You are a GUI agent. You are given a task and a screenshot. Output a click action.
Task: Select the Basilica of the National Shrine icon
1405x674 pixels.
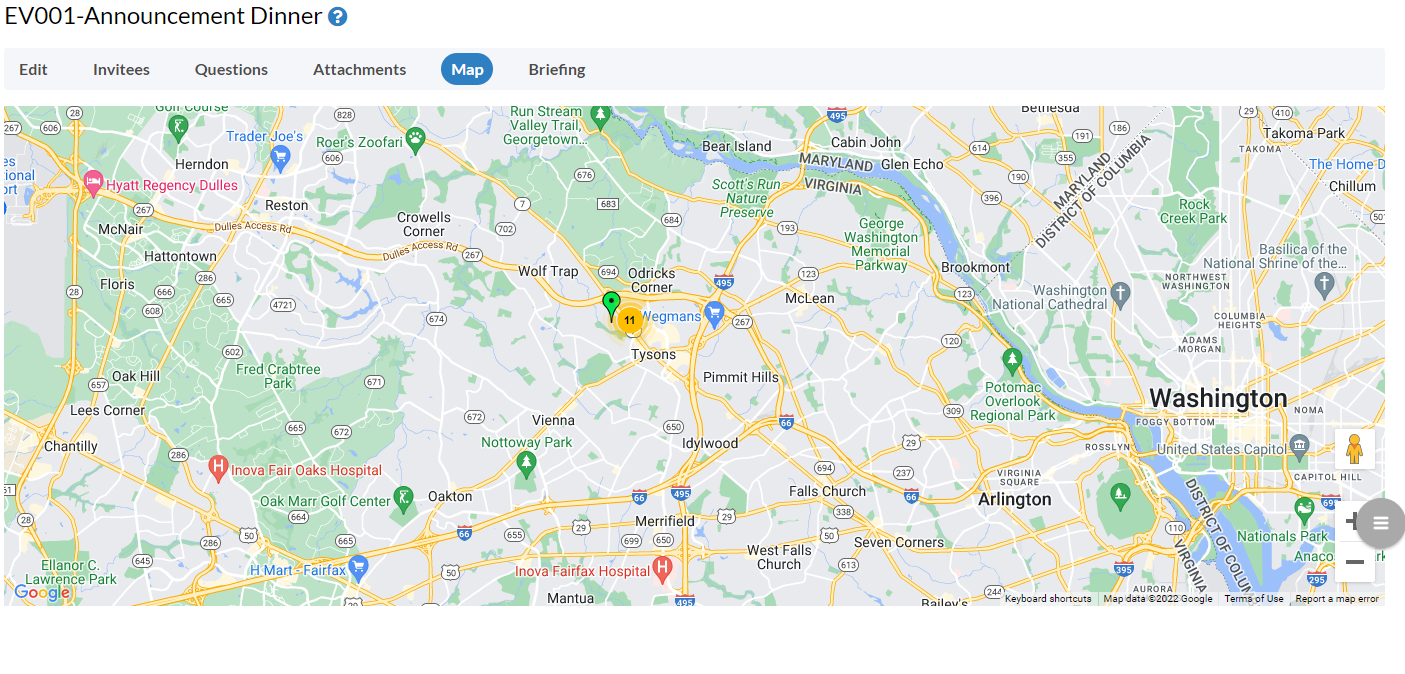click(x=1325, y=284)
